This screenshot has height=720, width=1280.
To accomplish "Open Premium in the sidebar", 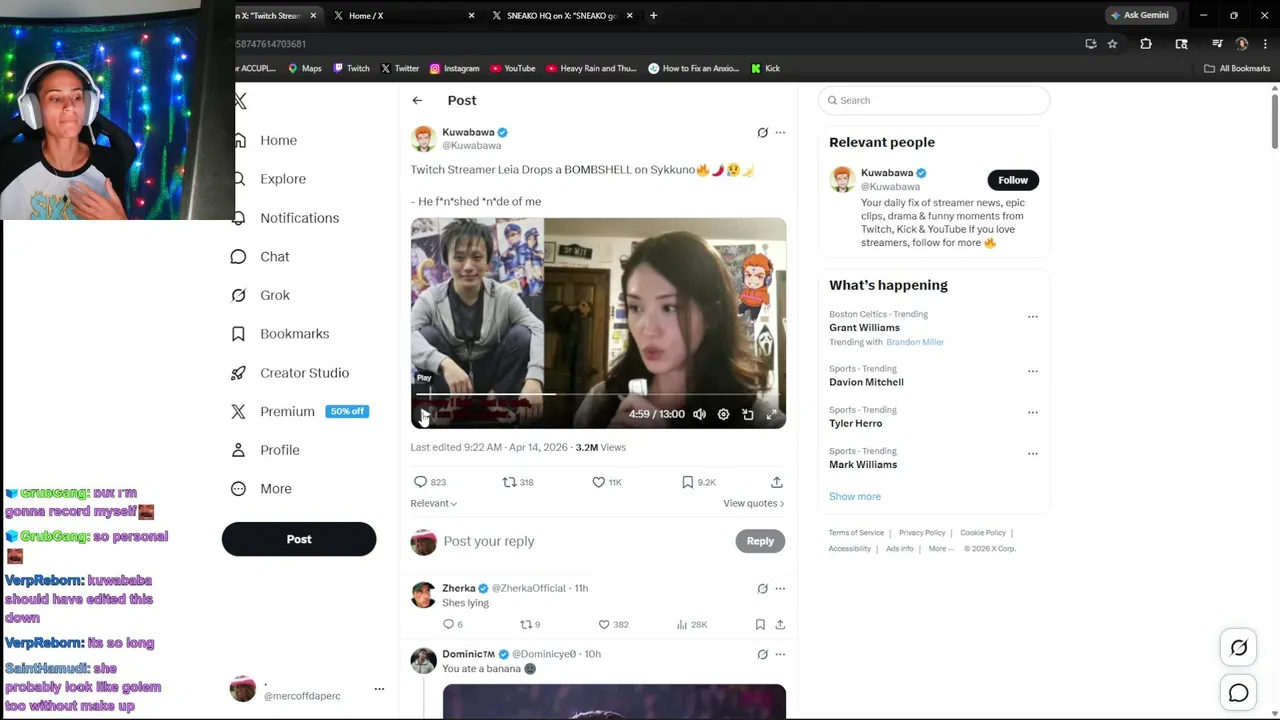I will click(287, 411).
